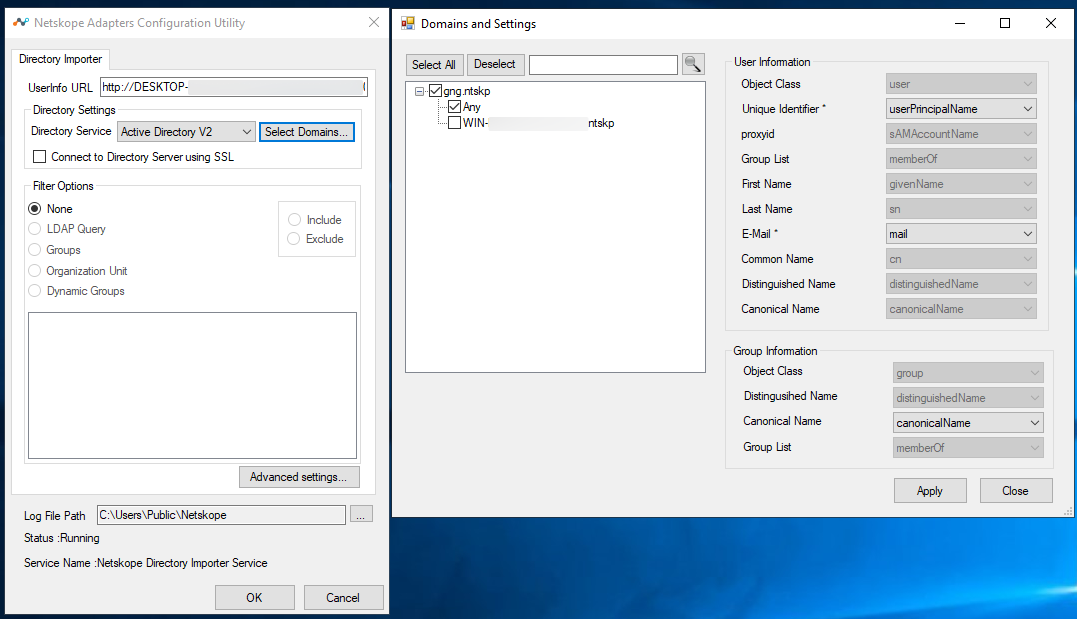
Task: Open Canonical Name dropdown under Group Information
Action: coord(1037,422)
